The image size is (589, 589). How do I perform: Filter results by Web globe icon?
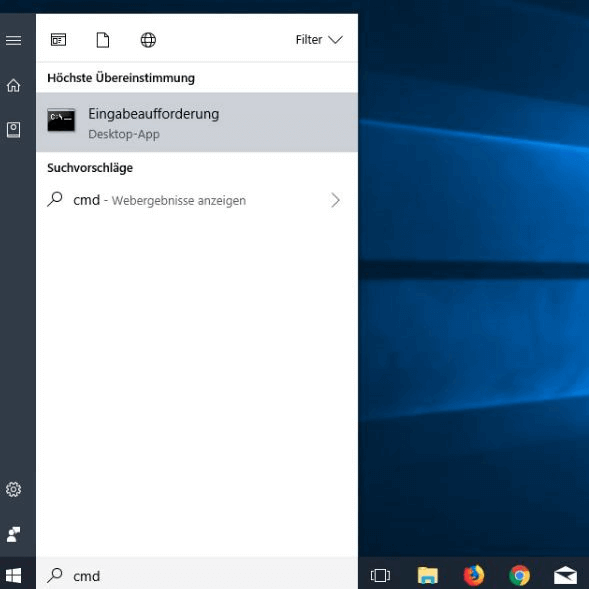[x=148, y=40]
